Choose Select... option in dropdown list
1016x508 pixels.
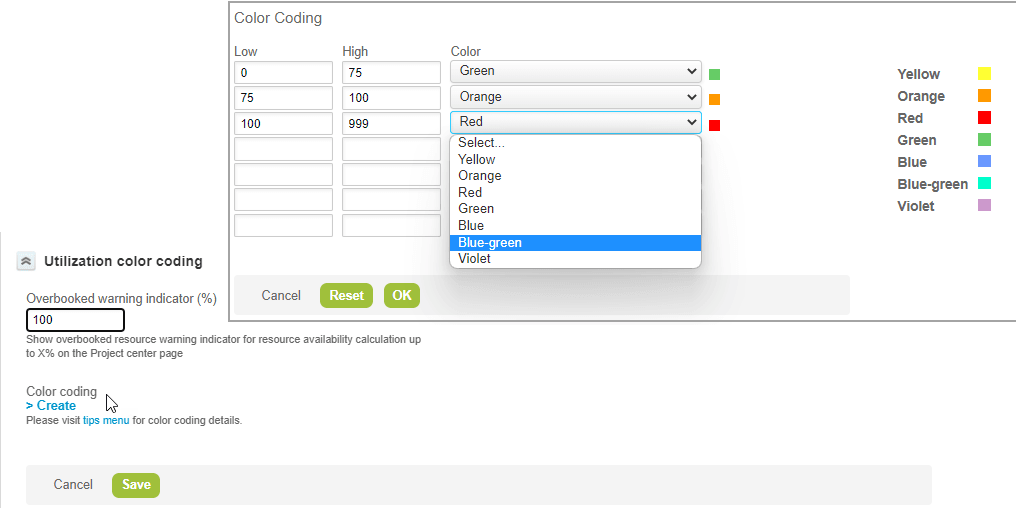[x=575, y=143]
